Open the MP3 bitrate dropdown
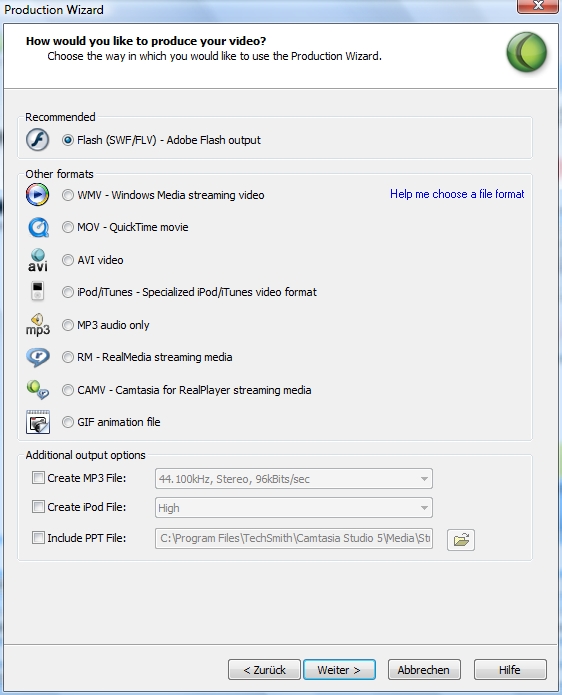This screenshot has width=562, height=695. [x=294, y=479]
